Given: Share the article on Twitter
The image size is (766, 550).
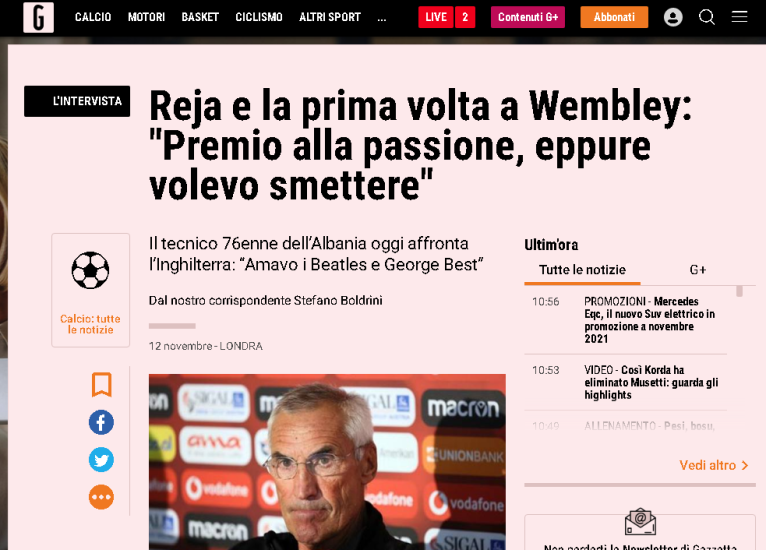Looking at the screenshot, I should tap(101, 460).
